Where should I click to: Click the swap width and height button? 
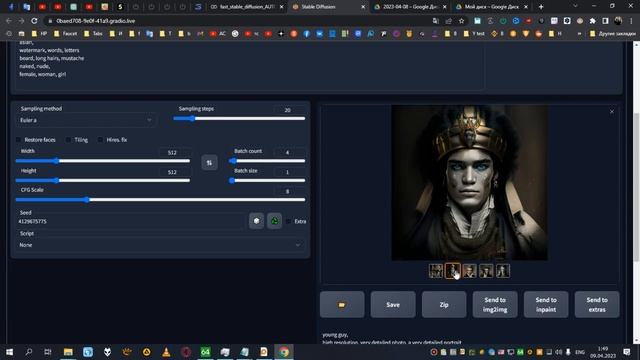(209, 163)
